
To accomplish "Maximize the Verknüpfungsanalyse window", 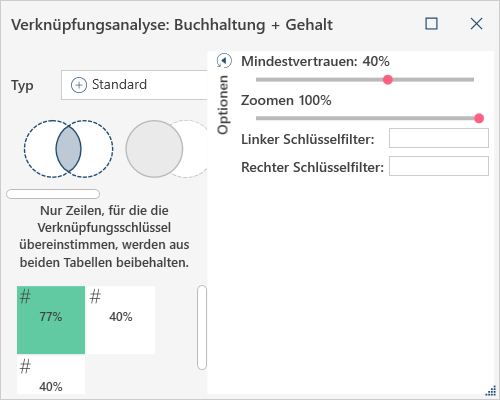I will pyautogui.click(x=431, y=24).
